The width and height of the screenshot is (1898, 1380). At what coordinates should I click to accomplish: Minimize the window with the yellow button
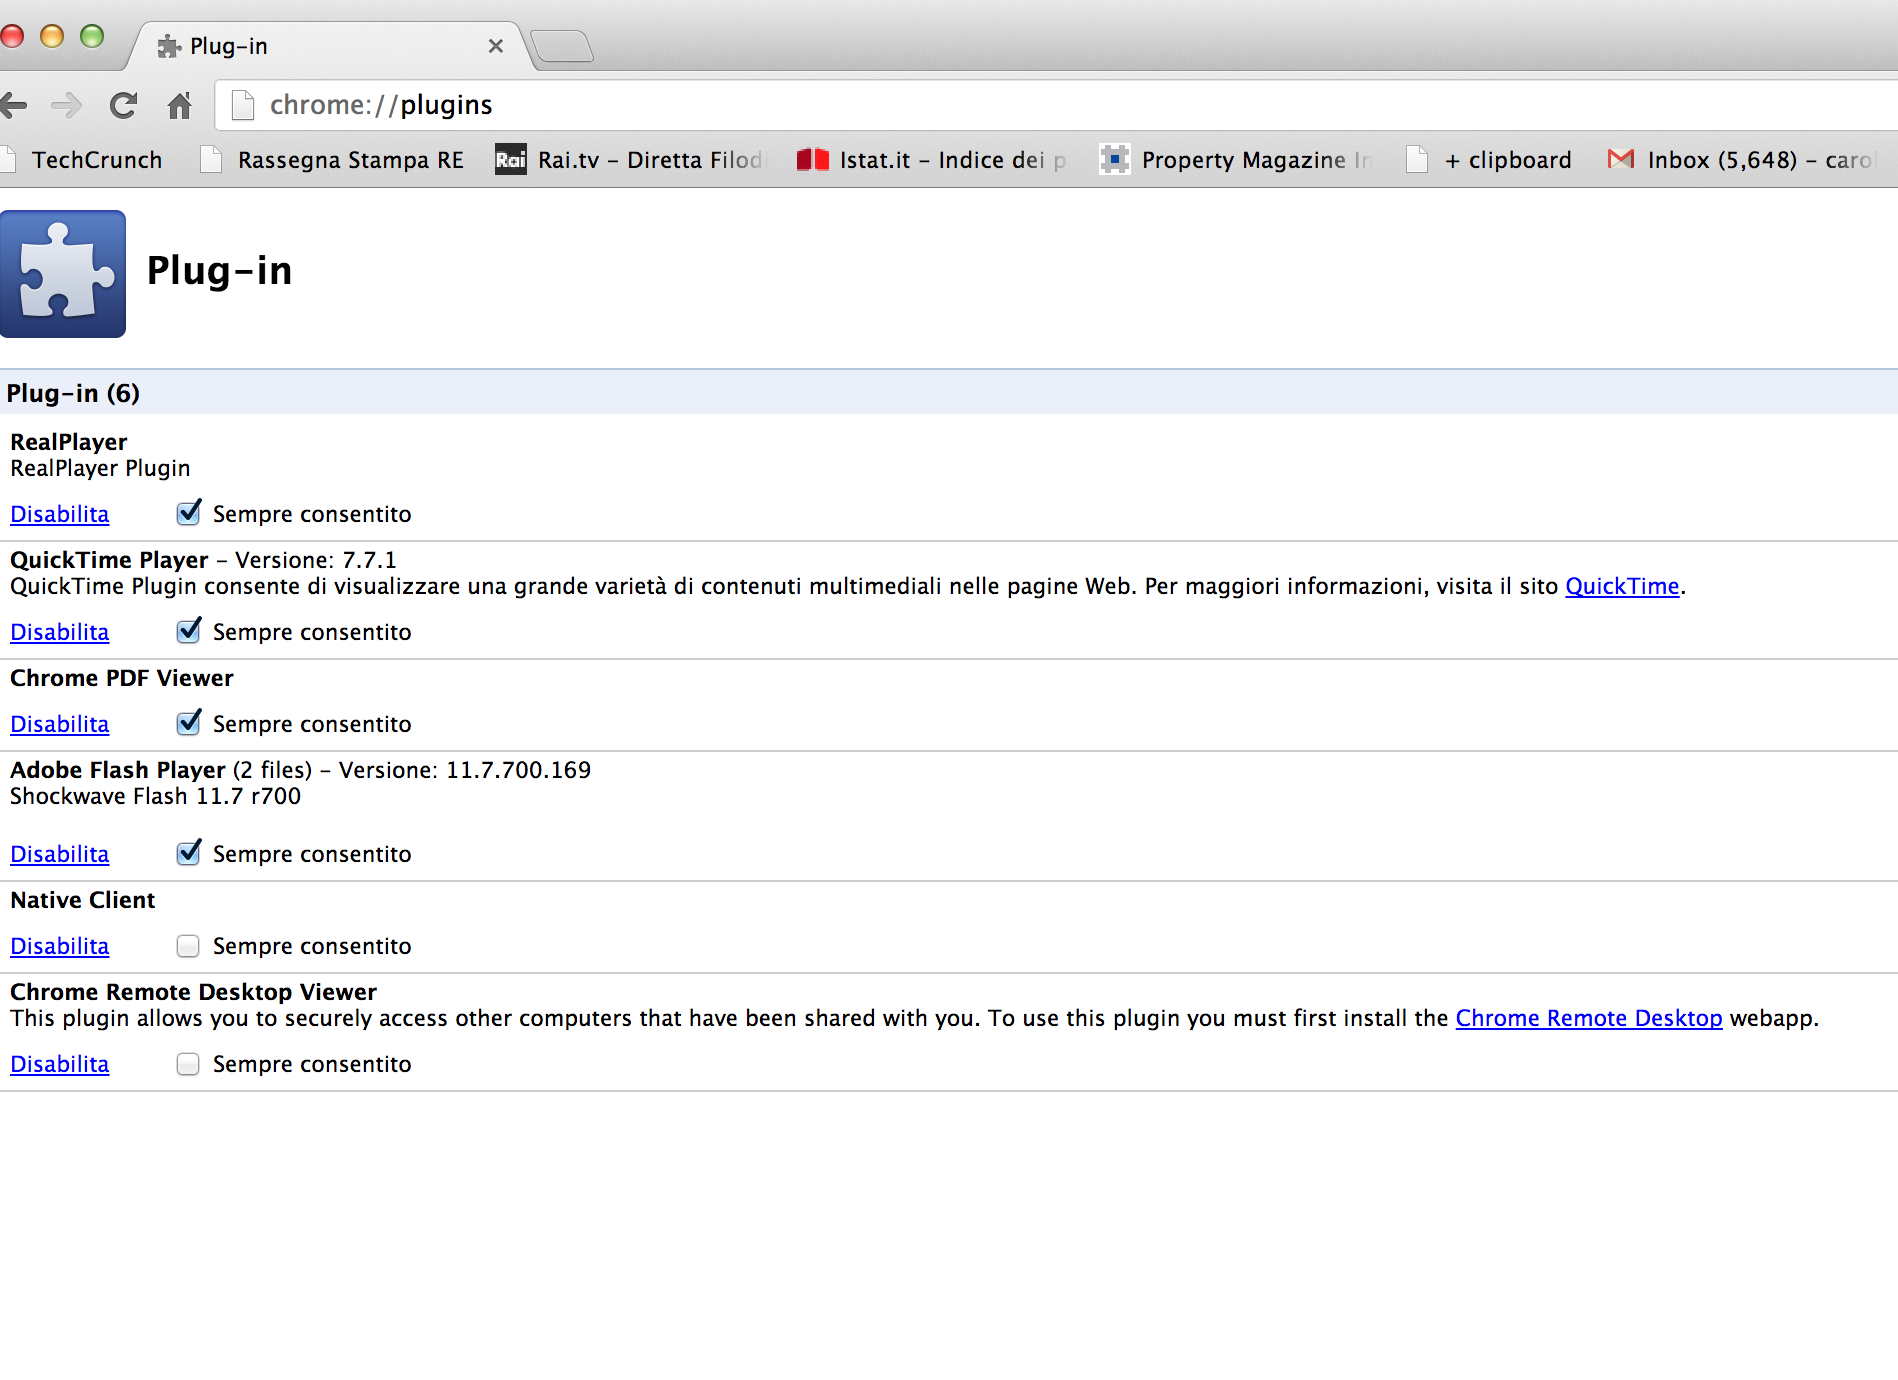point(52,37)
